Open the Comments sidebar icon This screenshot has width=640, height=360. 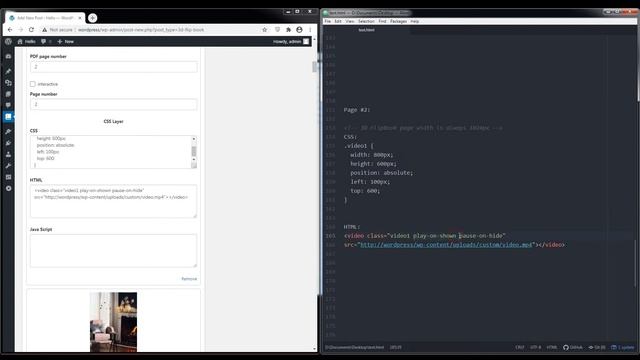[8, 105]
